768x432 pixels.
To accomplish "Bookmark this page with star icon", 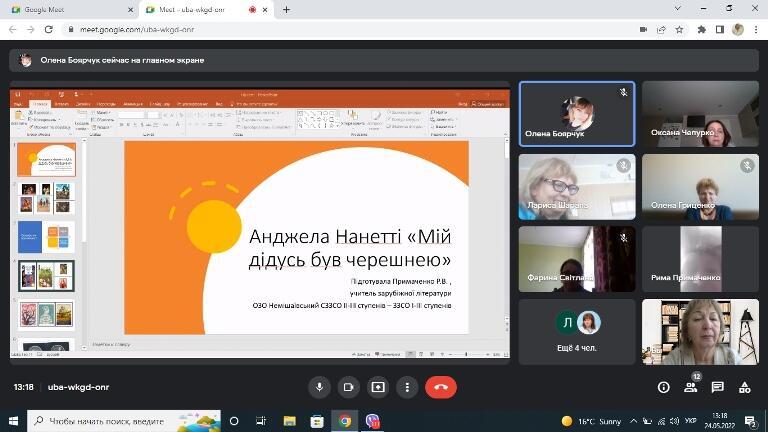I will (679, 30).
